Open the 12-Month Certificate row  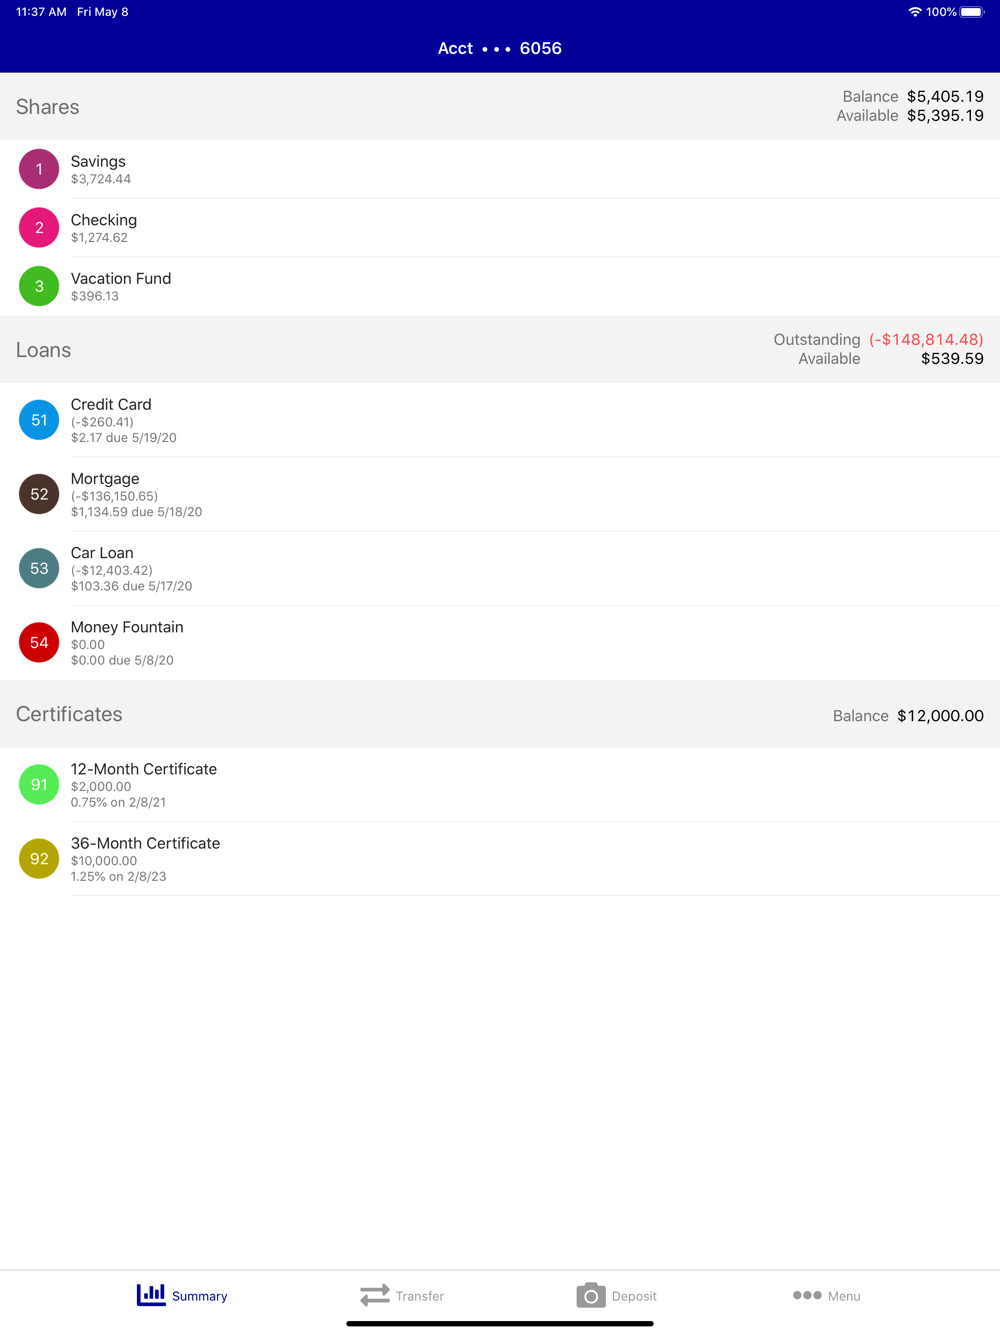[500, 784]
